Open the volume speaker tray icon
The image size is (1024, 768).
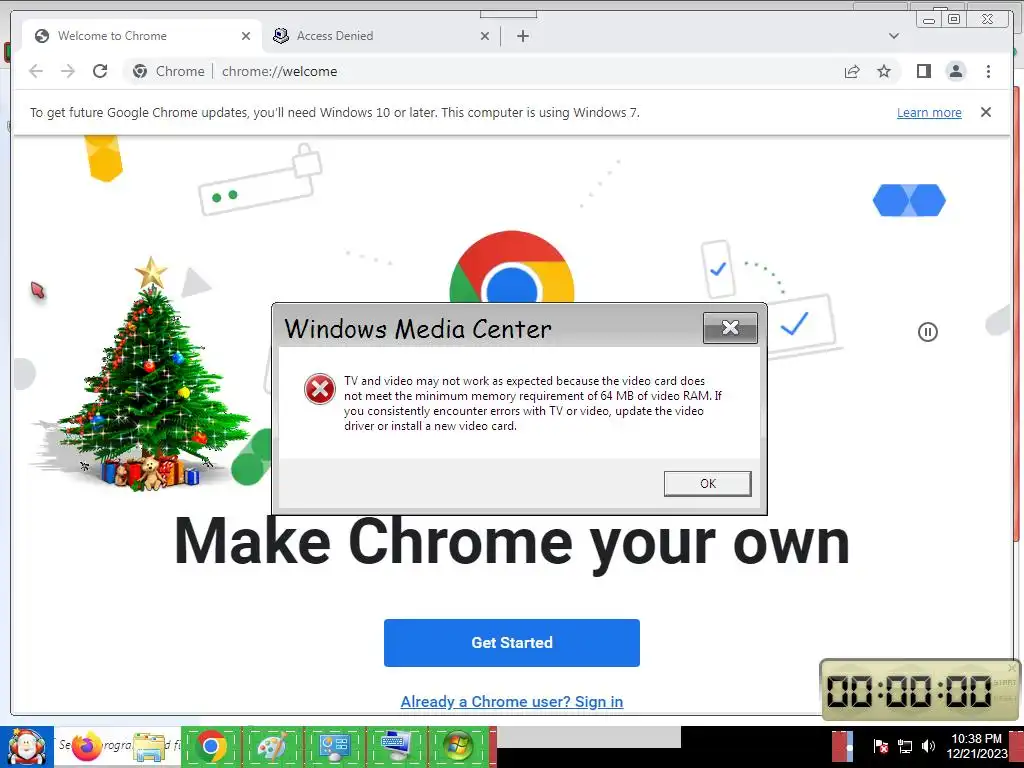tap(928, 746)
